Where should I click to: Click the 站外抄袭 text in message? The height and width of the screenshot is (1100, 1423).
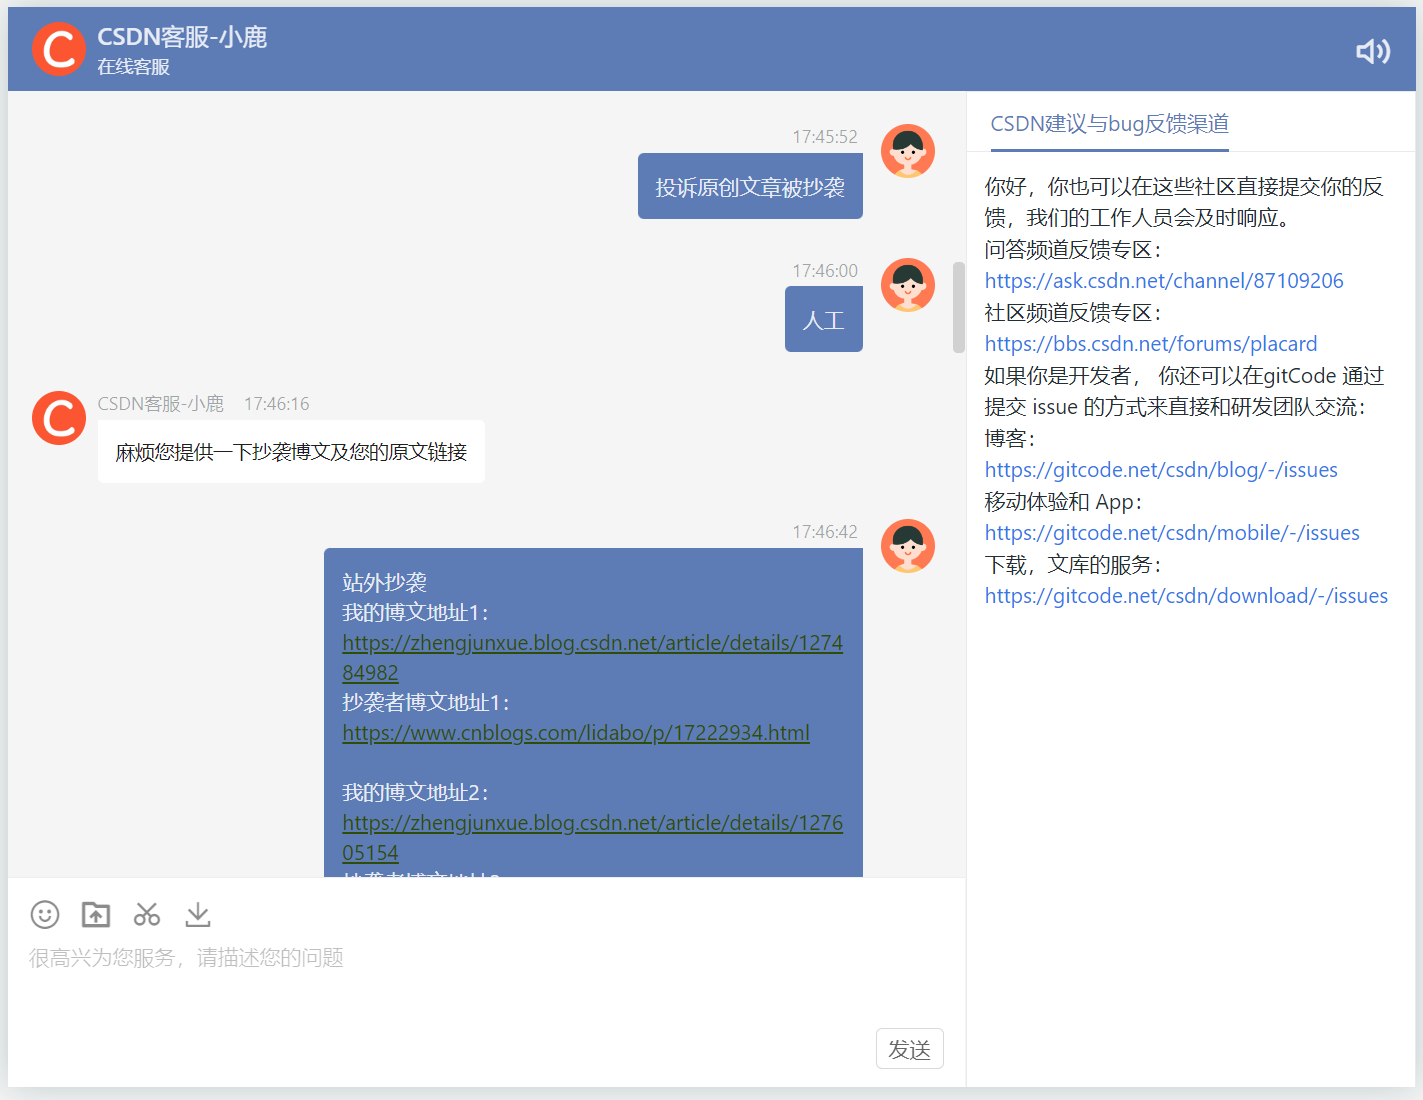pyautogui.click(x=385, y=582)
